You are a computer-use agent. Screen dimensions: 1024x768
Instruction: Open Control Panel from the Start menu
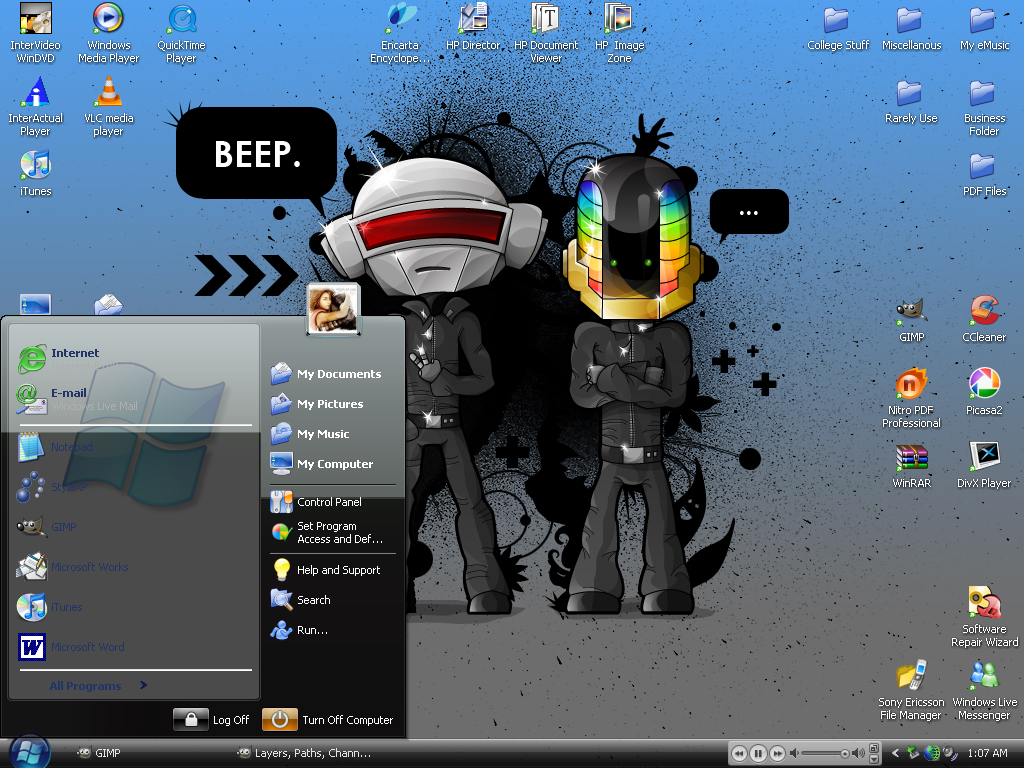[332, 502]
